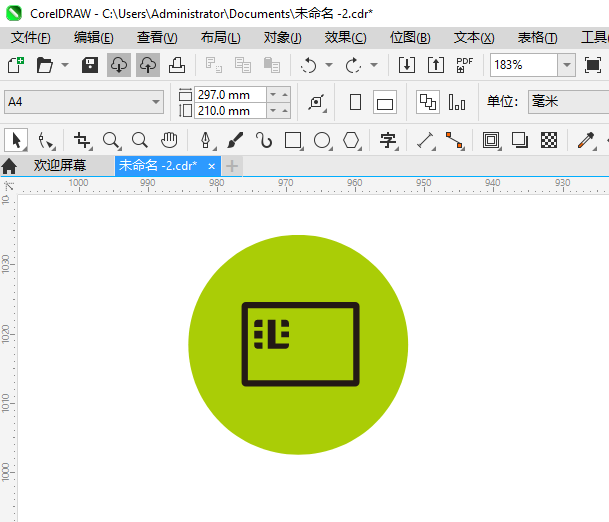Select the Contour effect tool
609x522 pixels.
click(x=491, y=140)
